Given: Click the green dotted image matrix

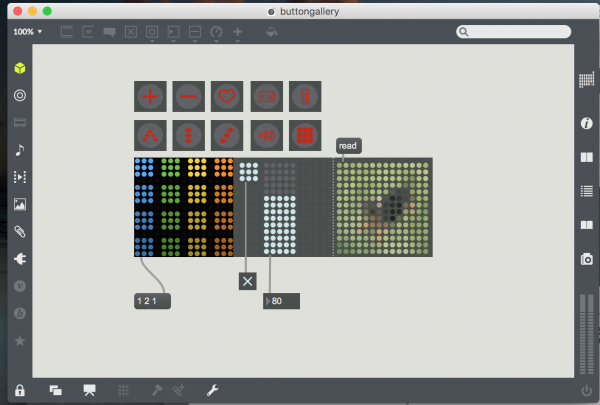Looking at the screenshot, I should (x=383, y=207).
